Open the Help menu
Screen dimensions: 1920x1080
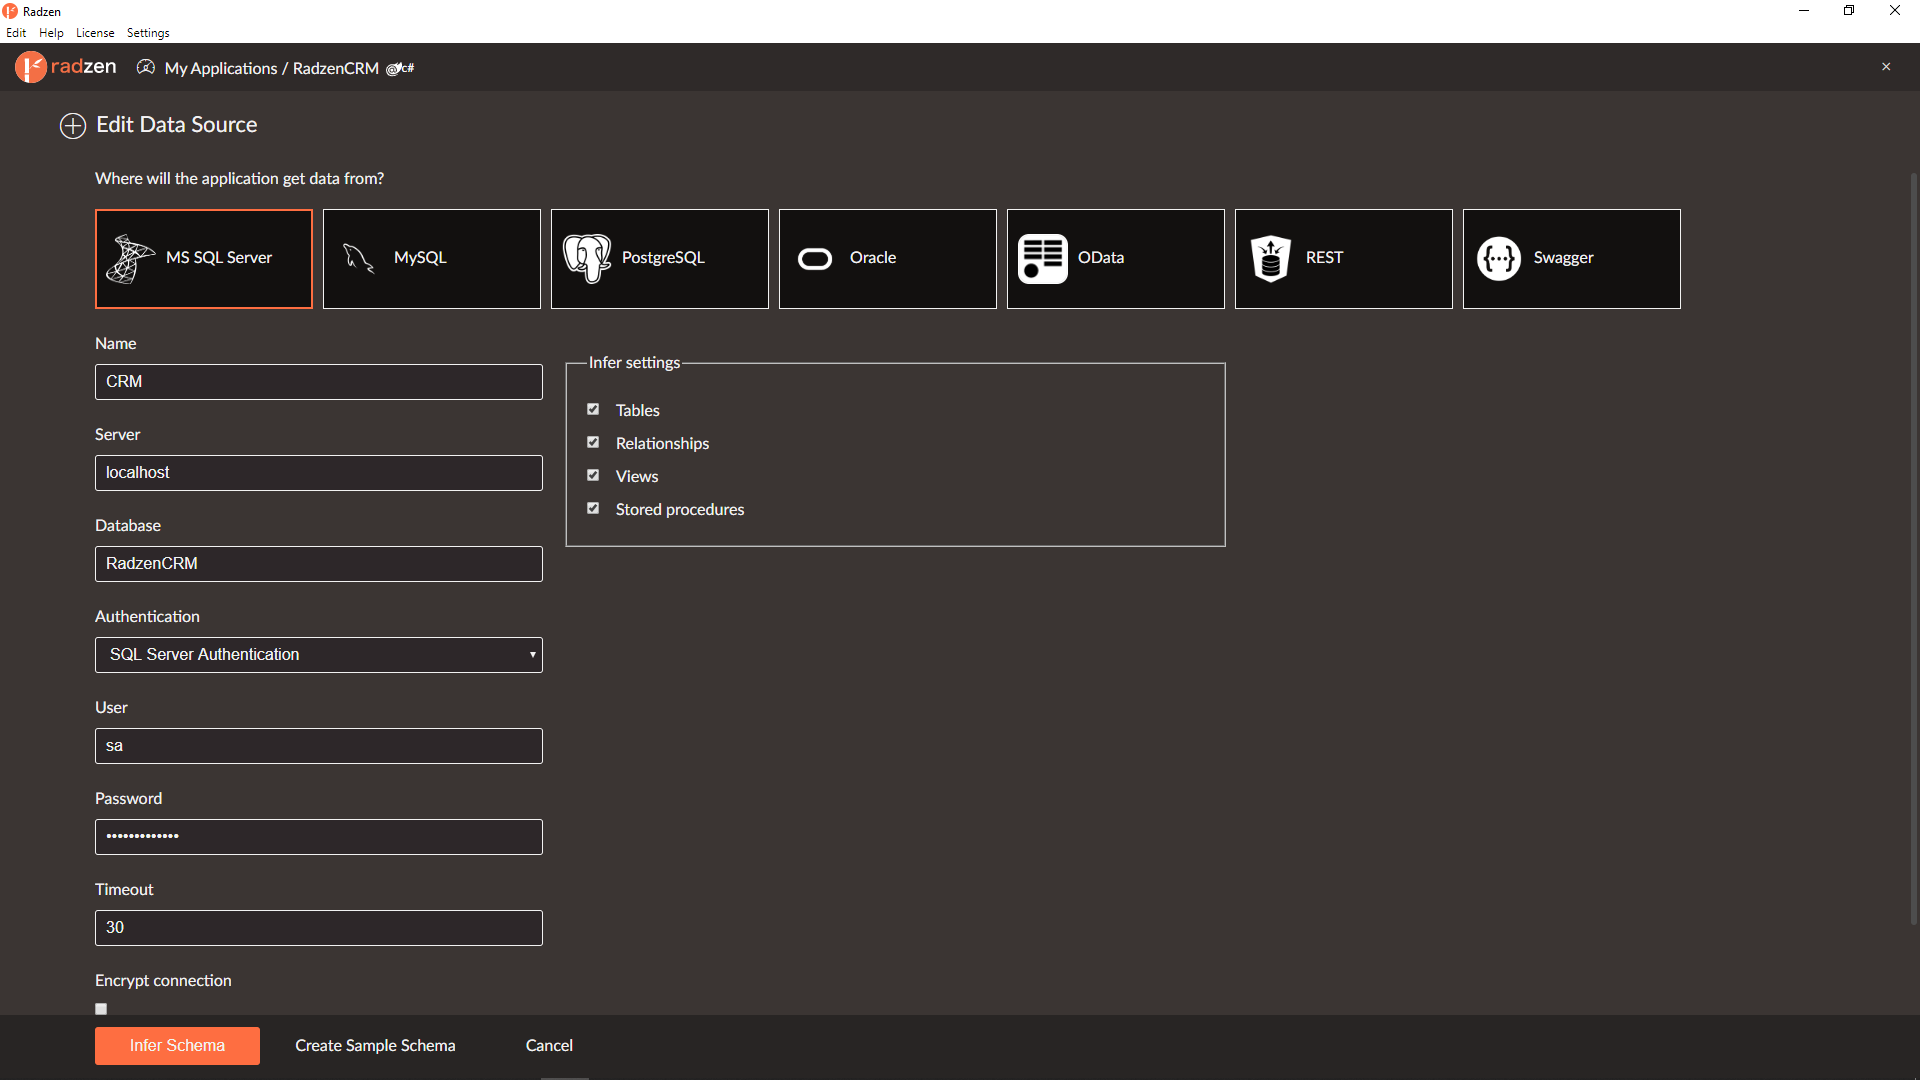tap(51, 33)
